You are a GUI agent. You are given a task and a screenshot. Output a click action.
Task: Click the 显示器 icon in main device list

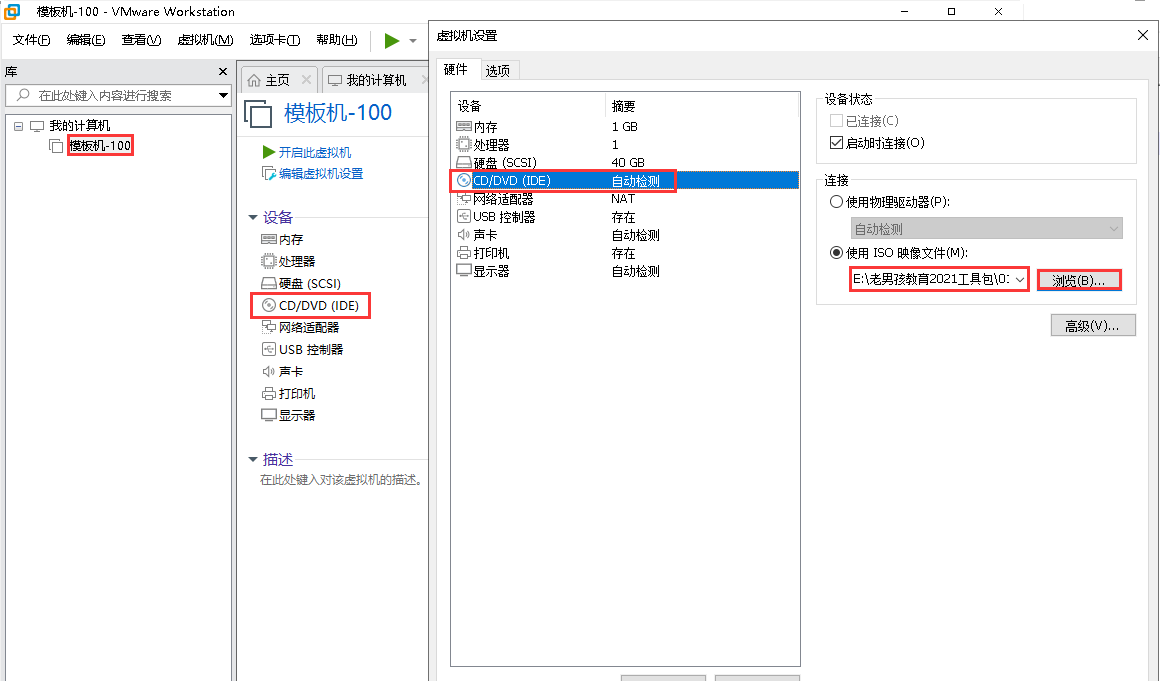(x=269, y=415)
